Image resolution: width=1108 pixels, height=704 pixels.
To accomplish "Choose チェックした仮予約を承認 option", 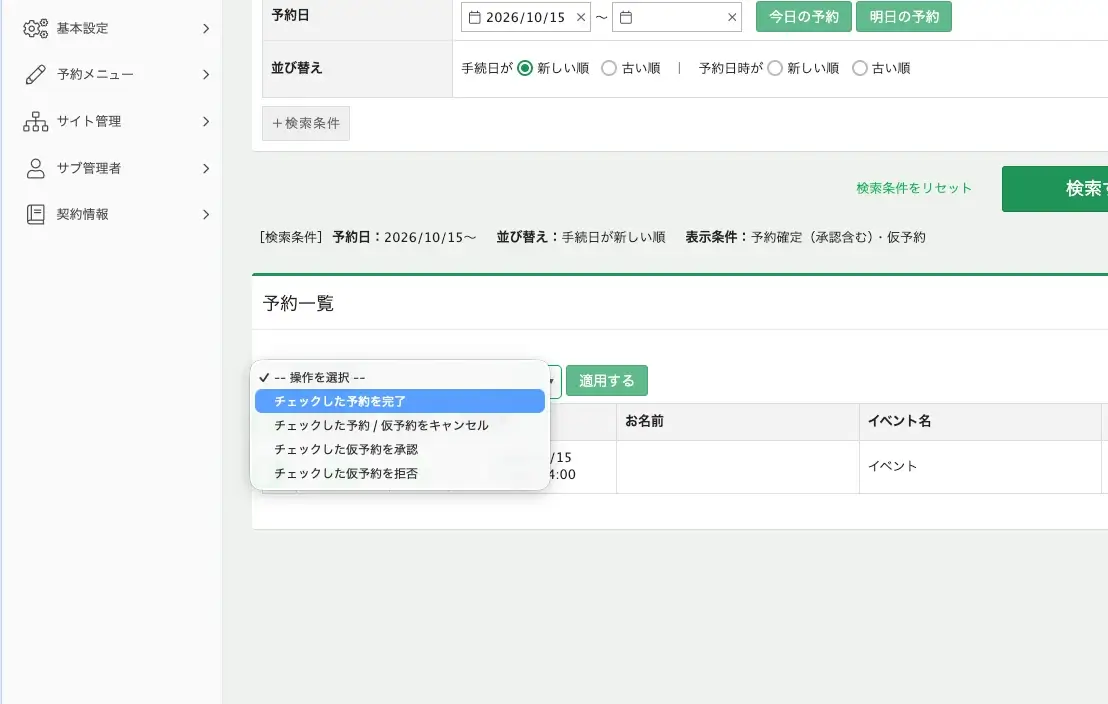I will click(400, 450).
